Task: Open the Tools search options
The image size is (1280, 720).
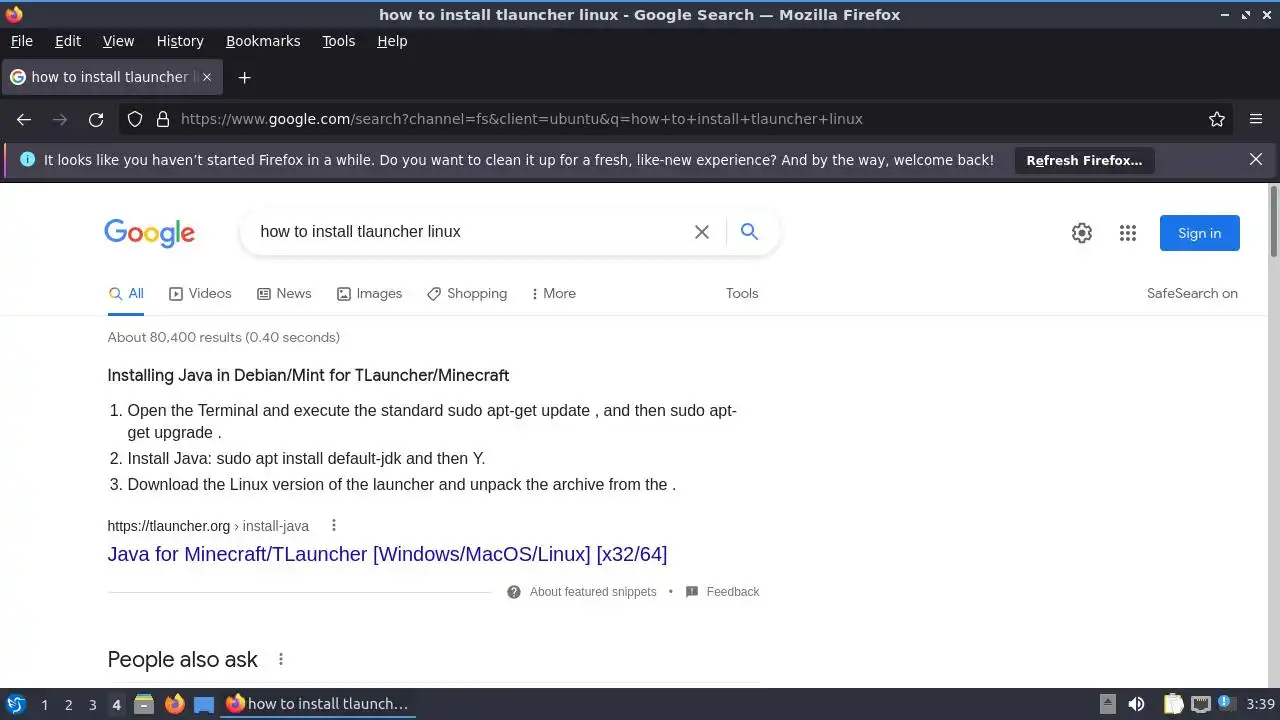Action: click(742, 293)
